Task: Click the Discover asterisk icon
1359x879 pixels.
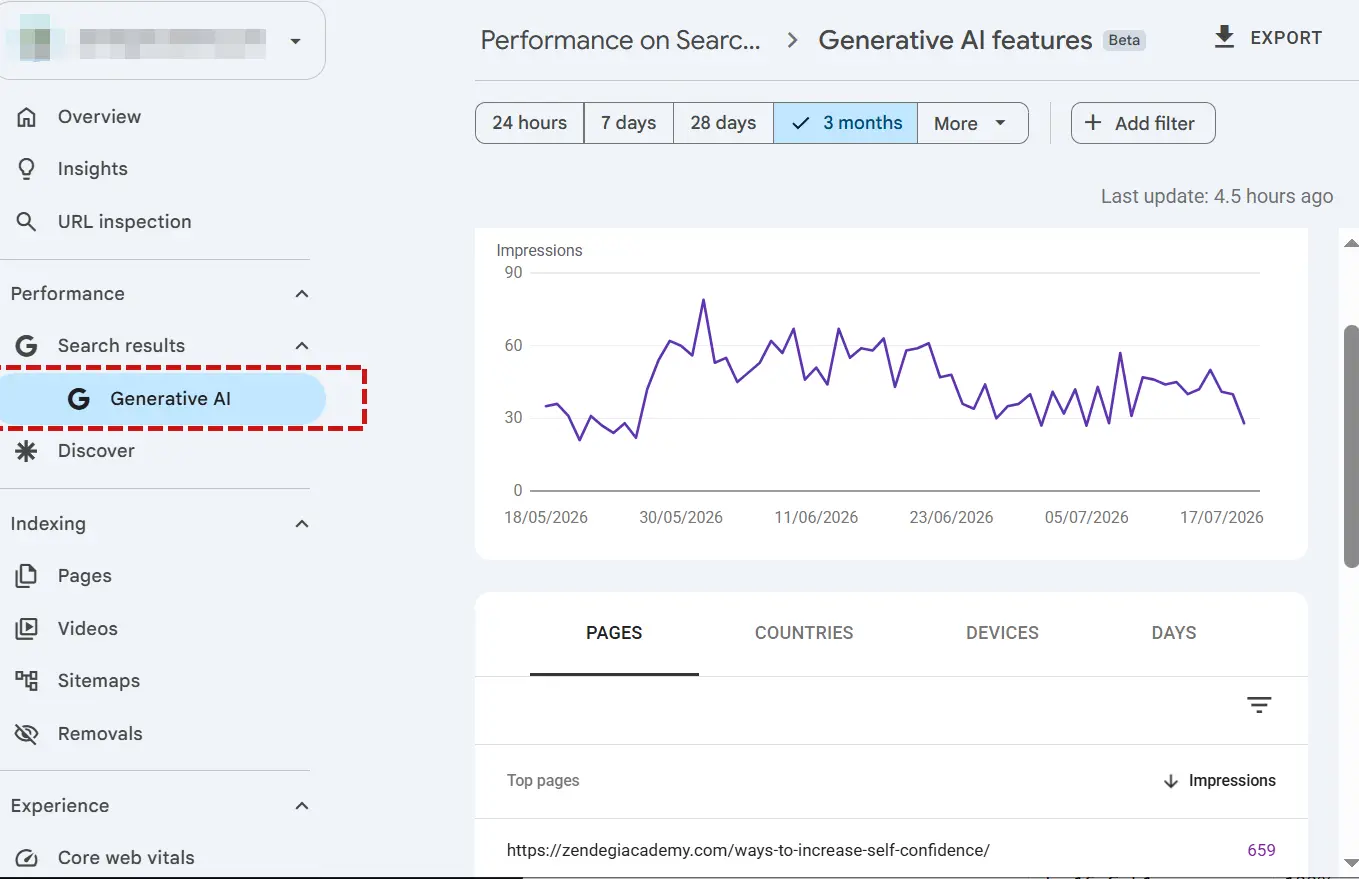Action: point(27,451)
